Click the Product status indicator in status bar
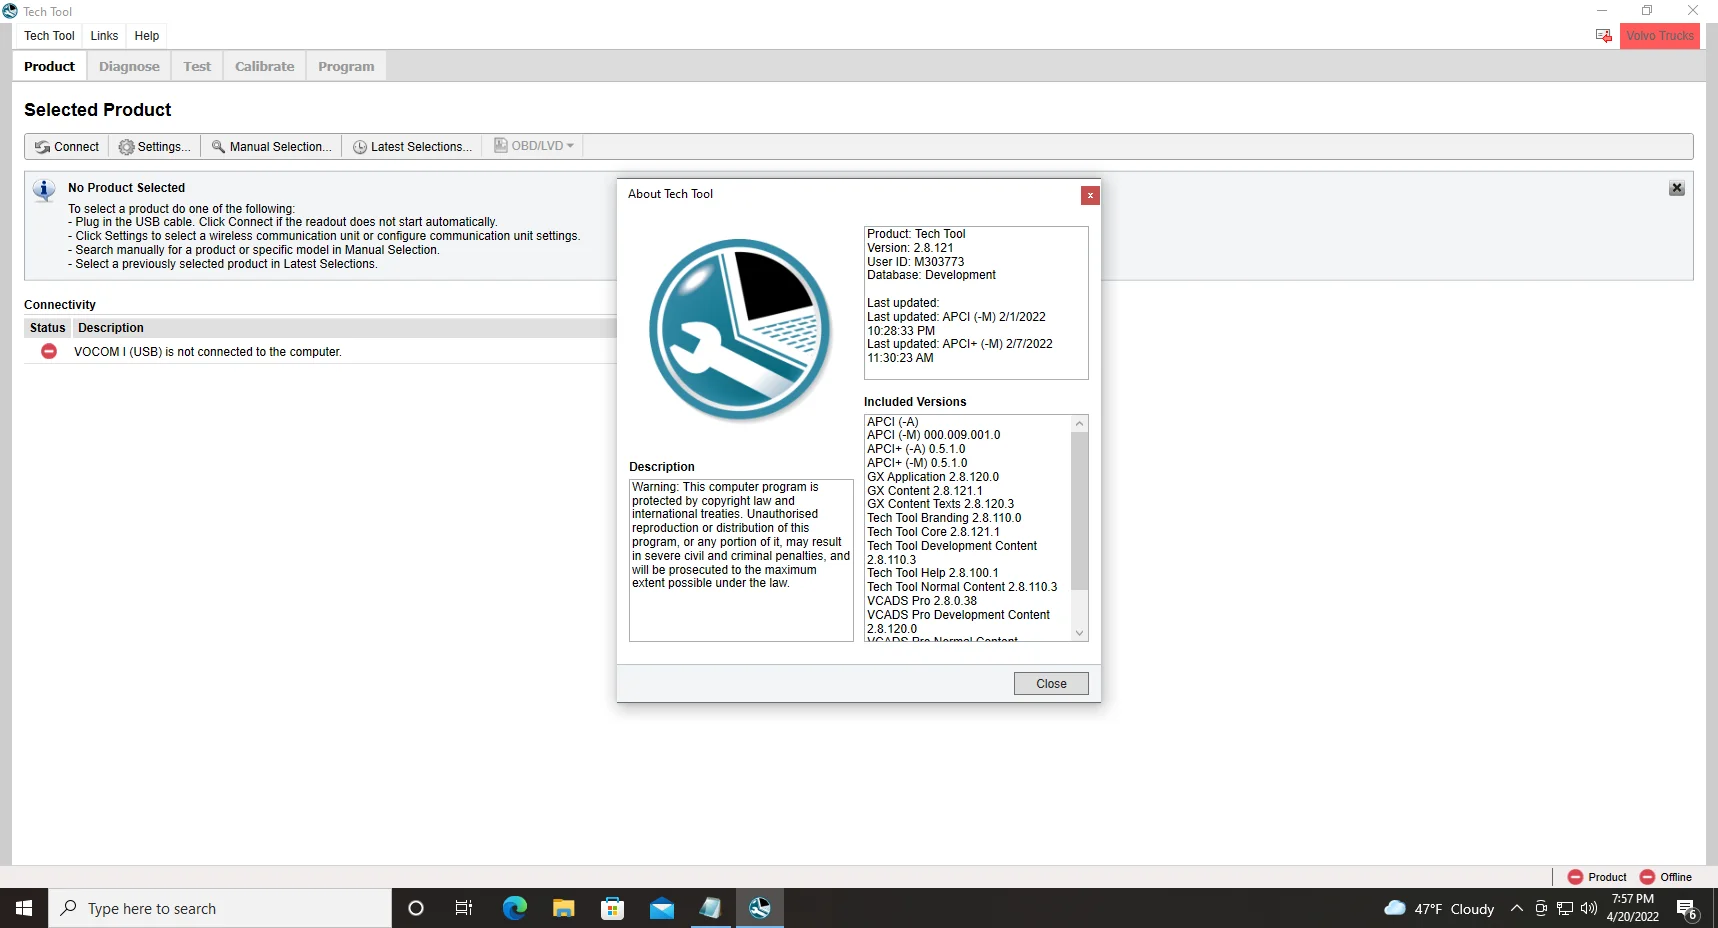 pos(1597,877)
